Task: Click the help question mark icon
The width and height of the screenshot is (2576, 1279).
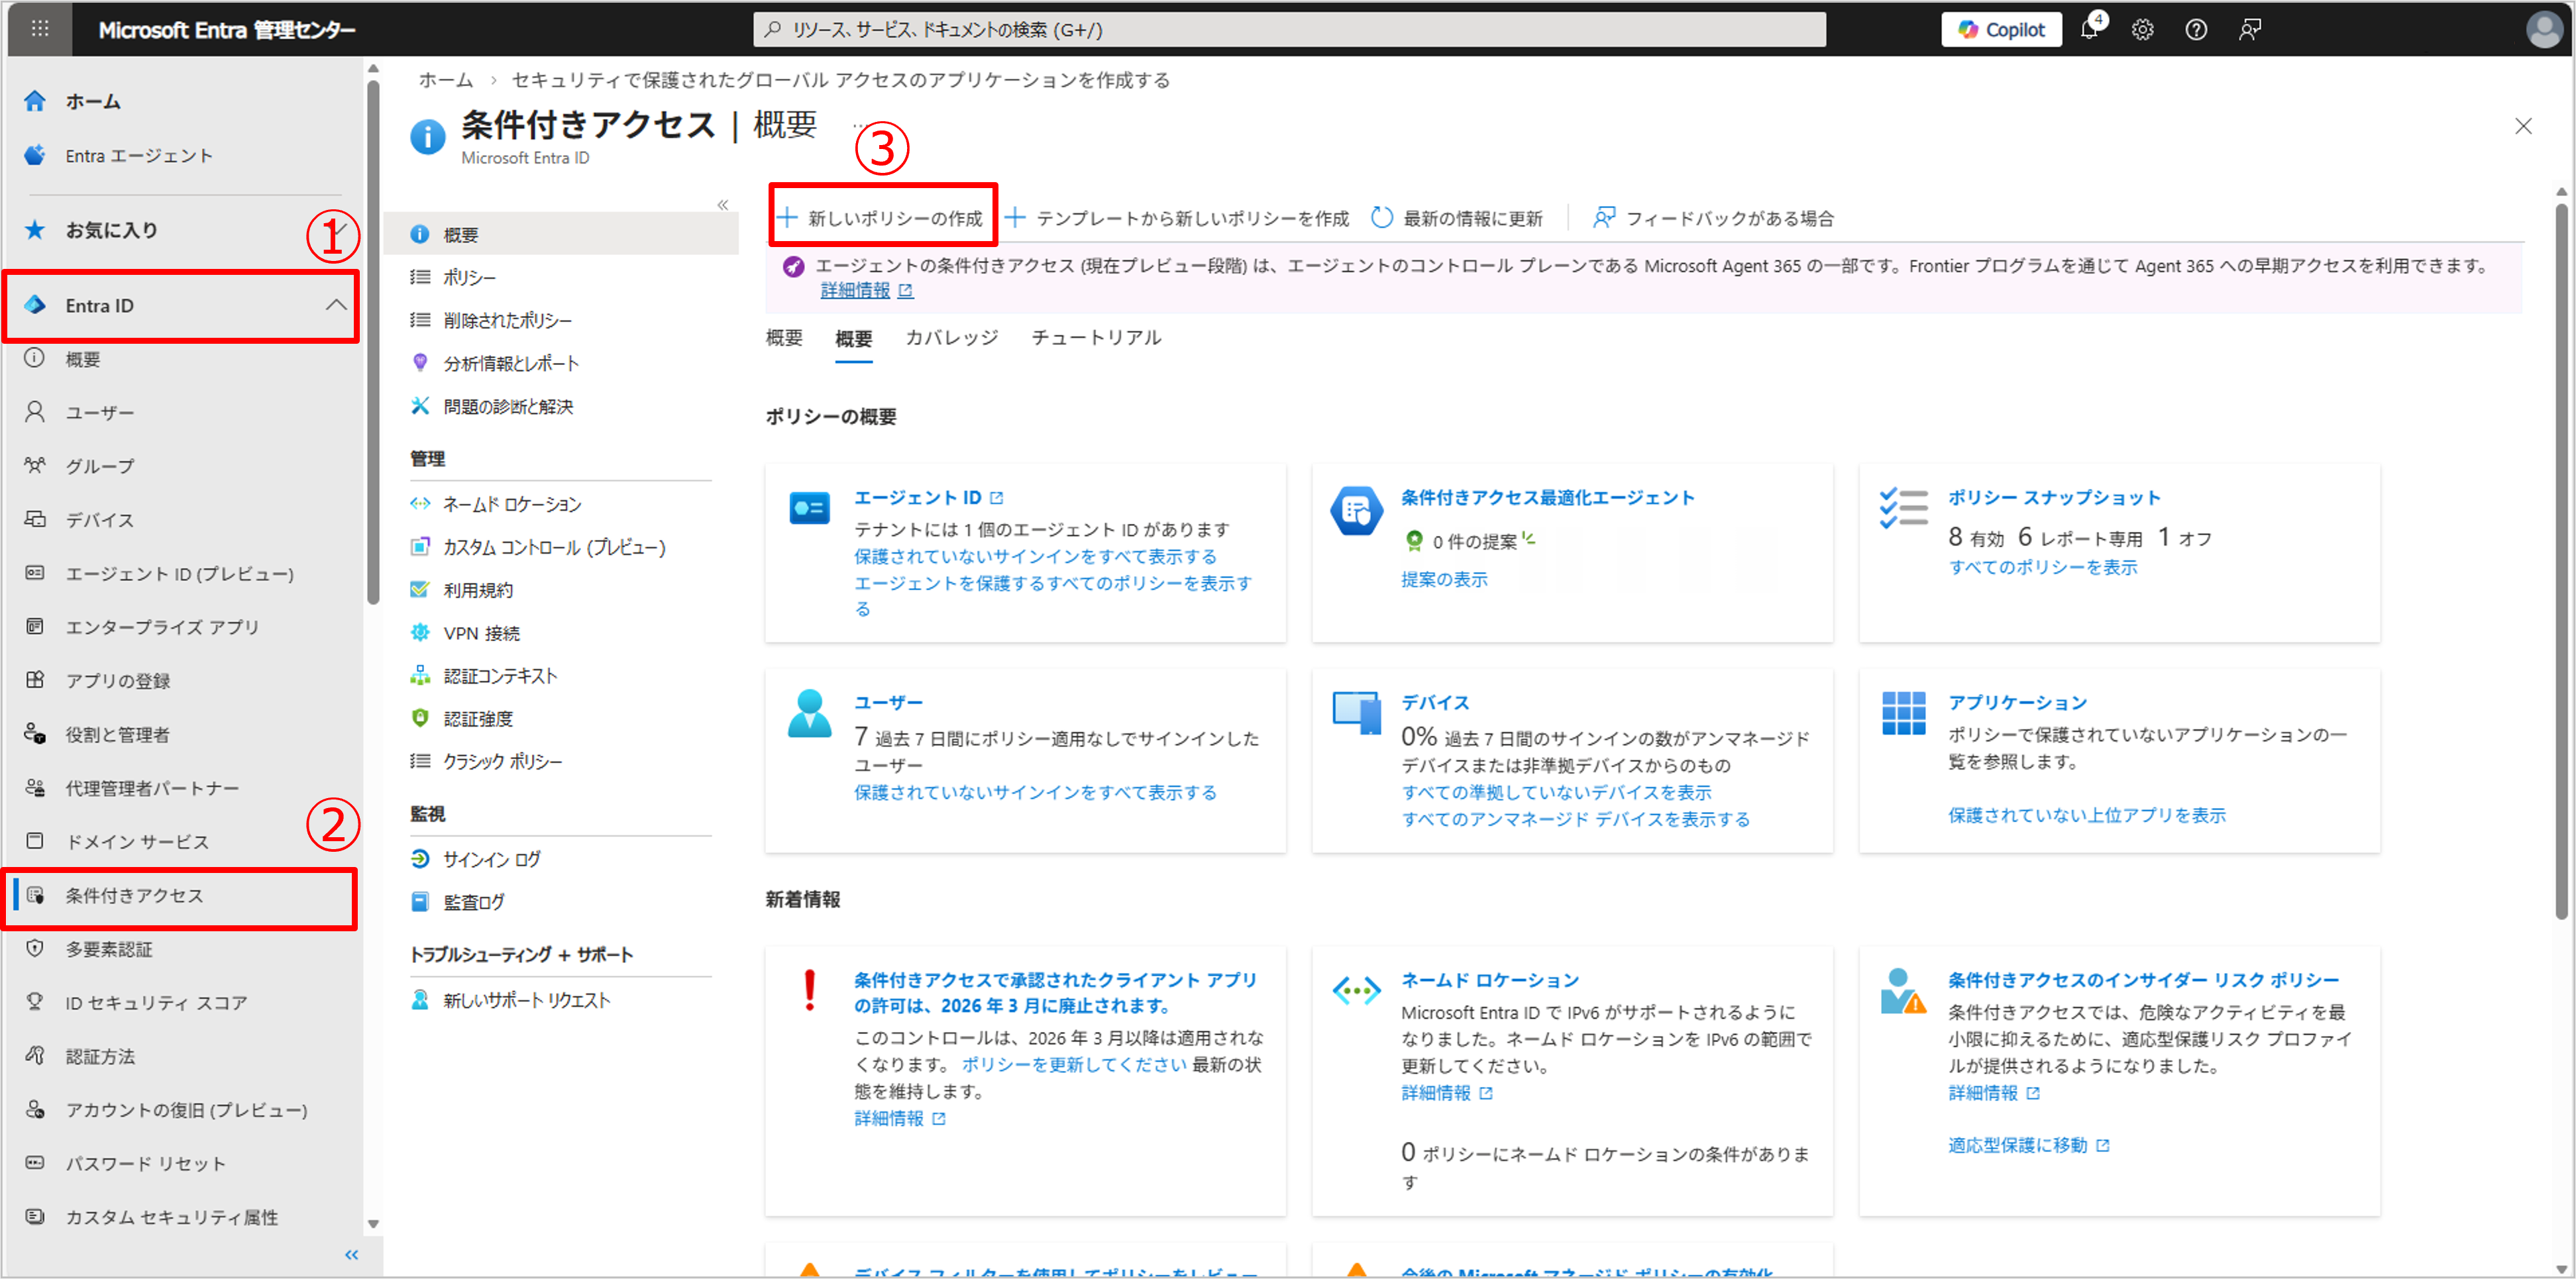Action: [x=2196, y=30]
